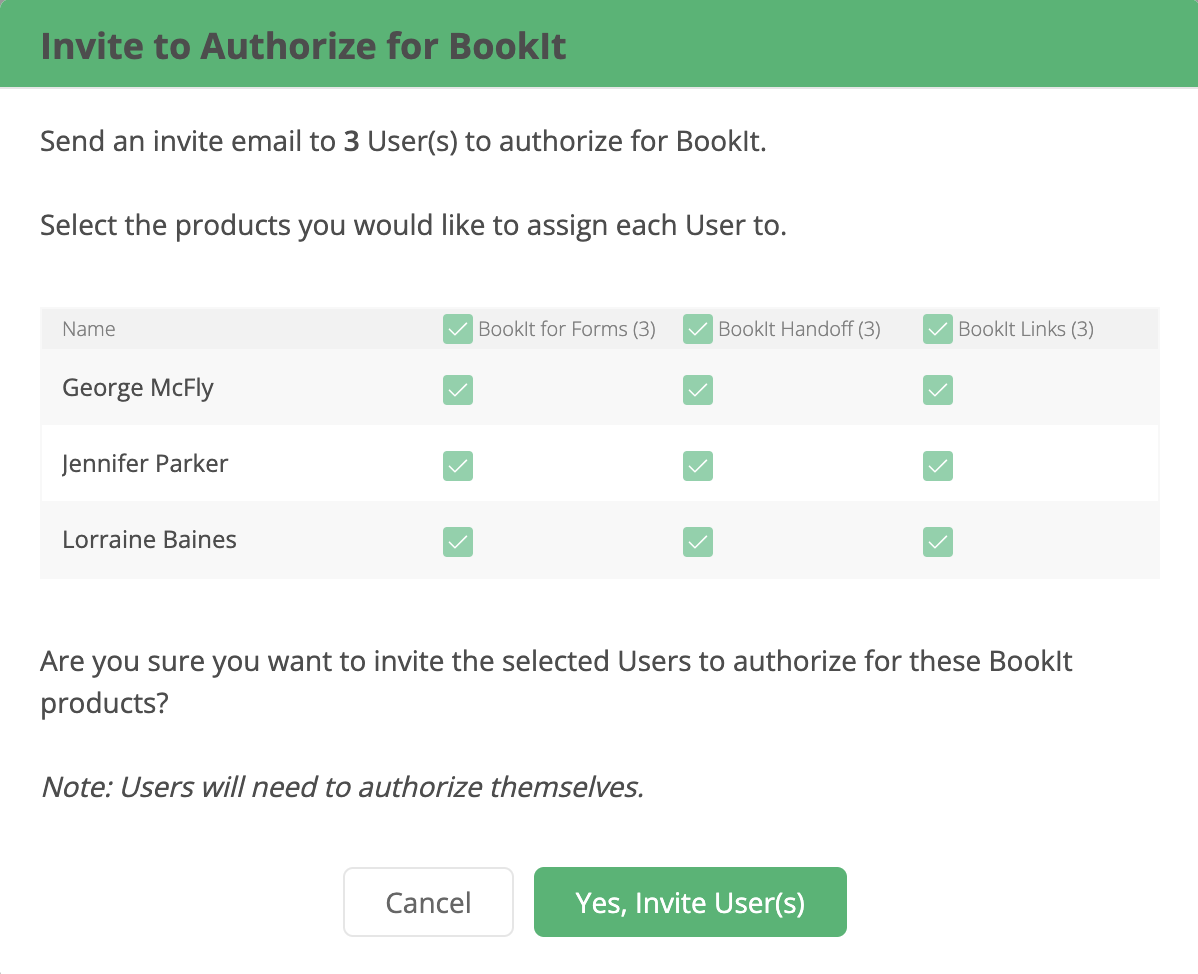This screenshot has width=1198, height=974.
Task: Toggle the BookIt for Forms select-all checkbox
Action: [x=458, y=329]
